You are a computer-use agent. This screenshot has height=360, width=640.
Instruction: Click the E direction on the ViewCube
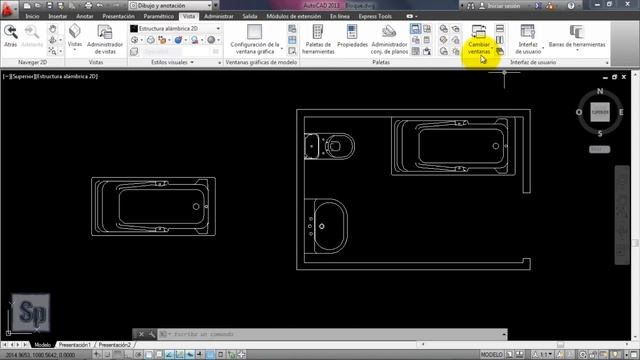[x=621, y=112]
